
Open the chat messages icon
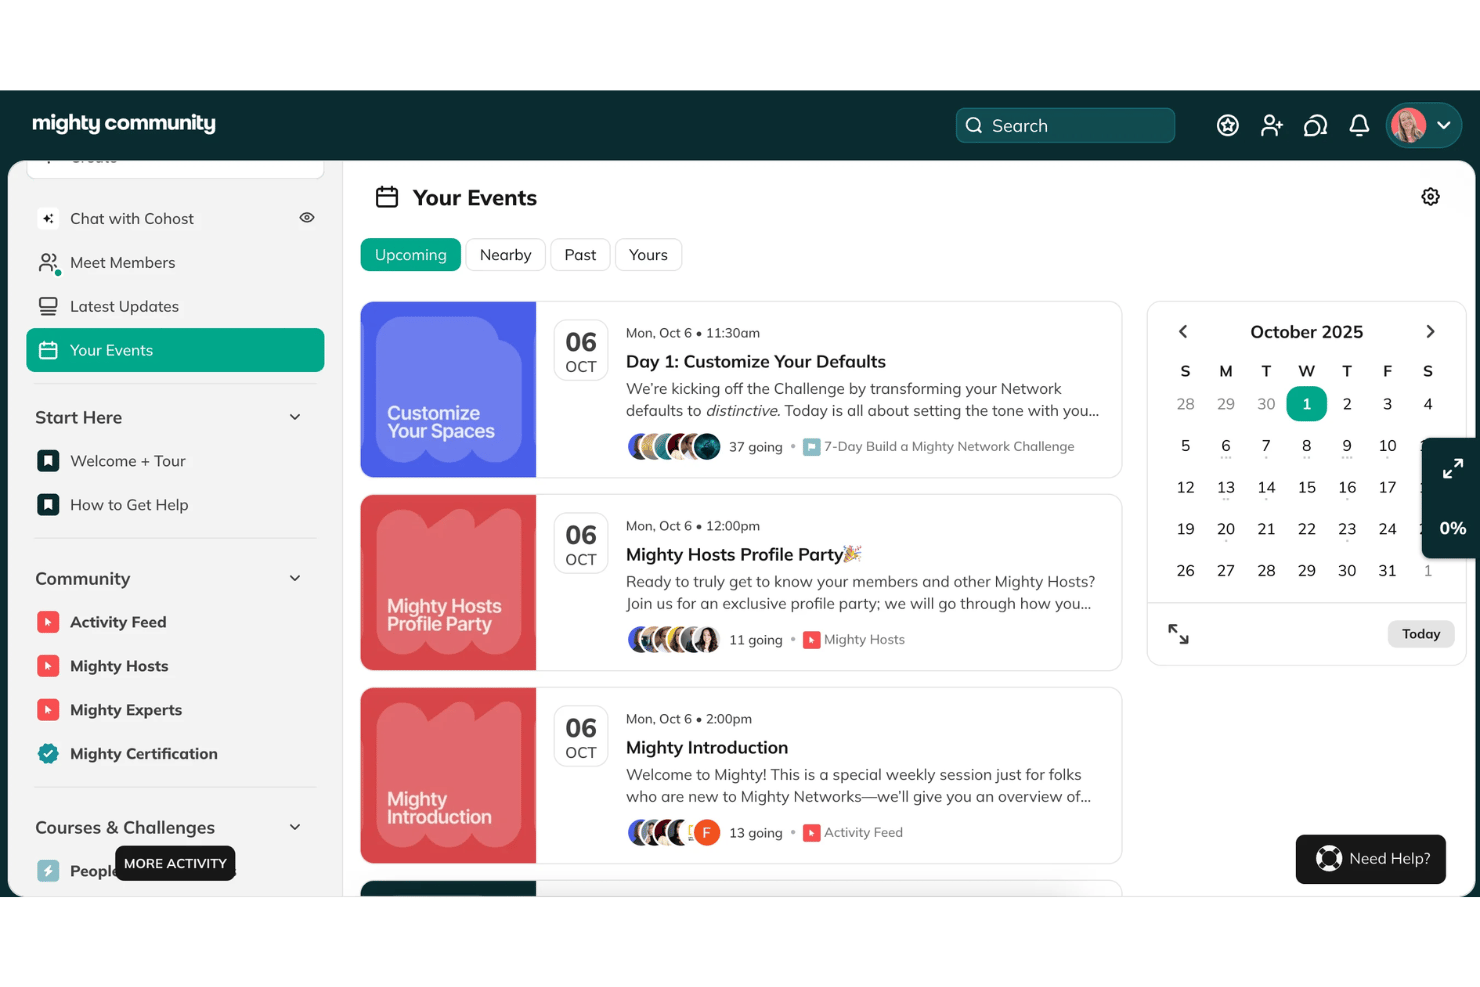(1316, 125)
